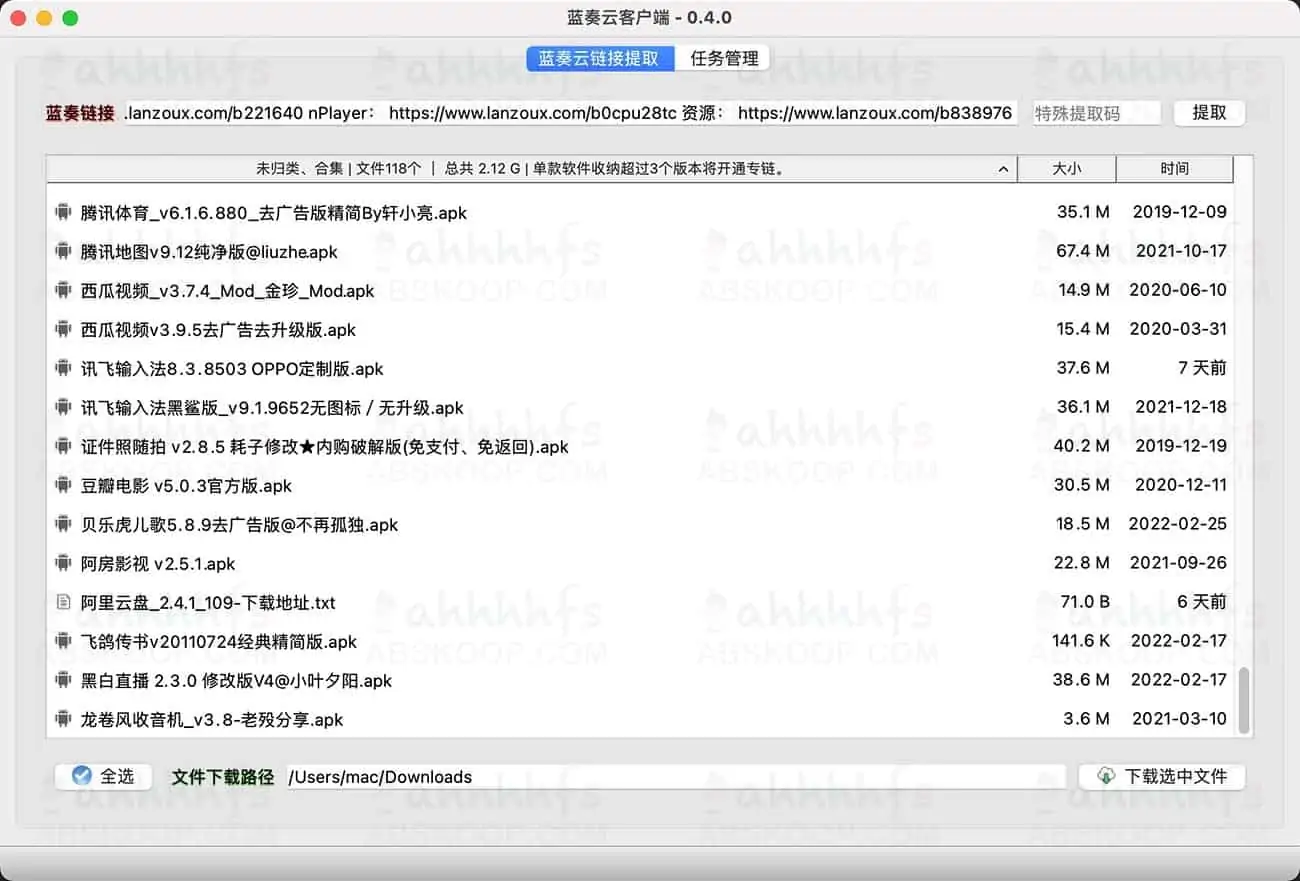Click the app icon beside 黑白直播 2.3.0 修改版

point(63,680)
